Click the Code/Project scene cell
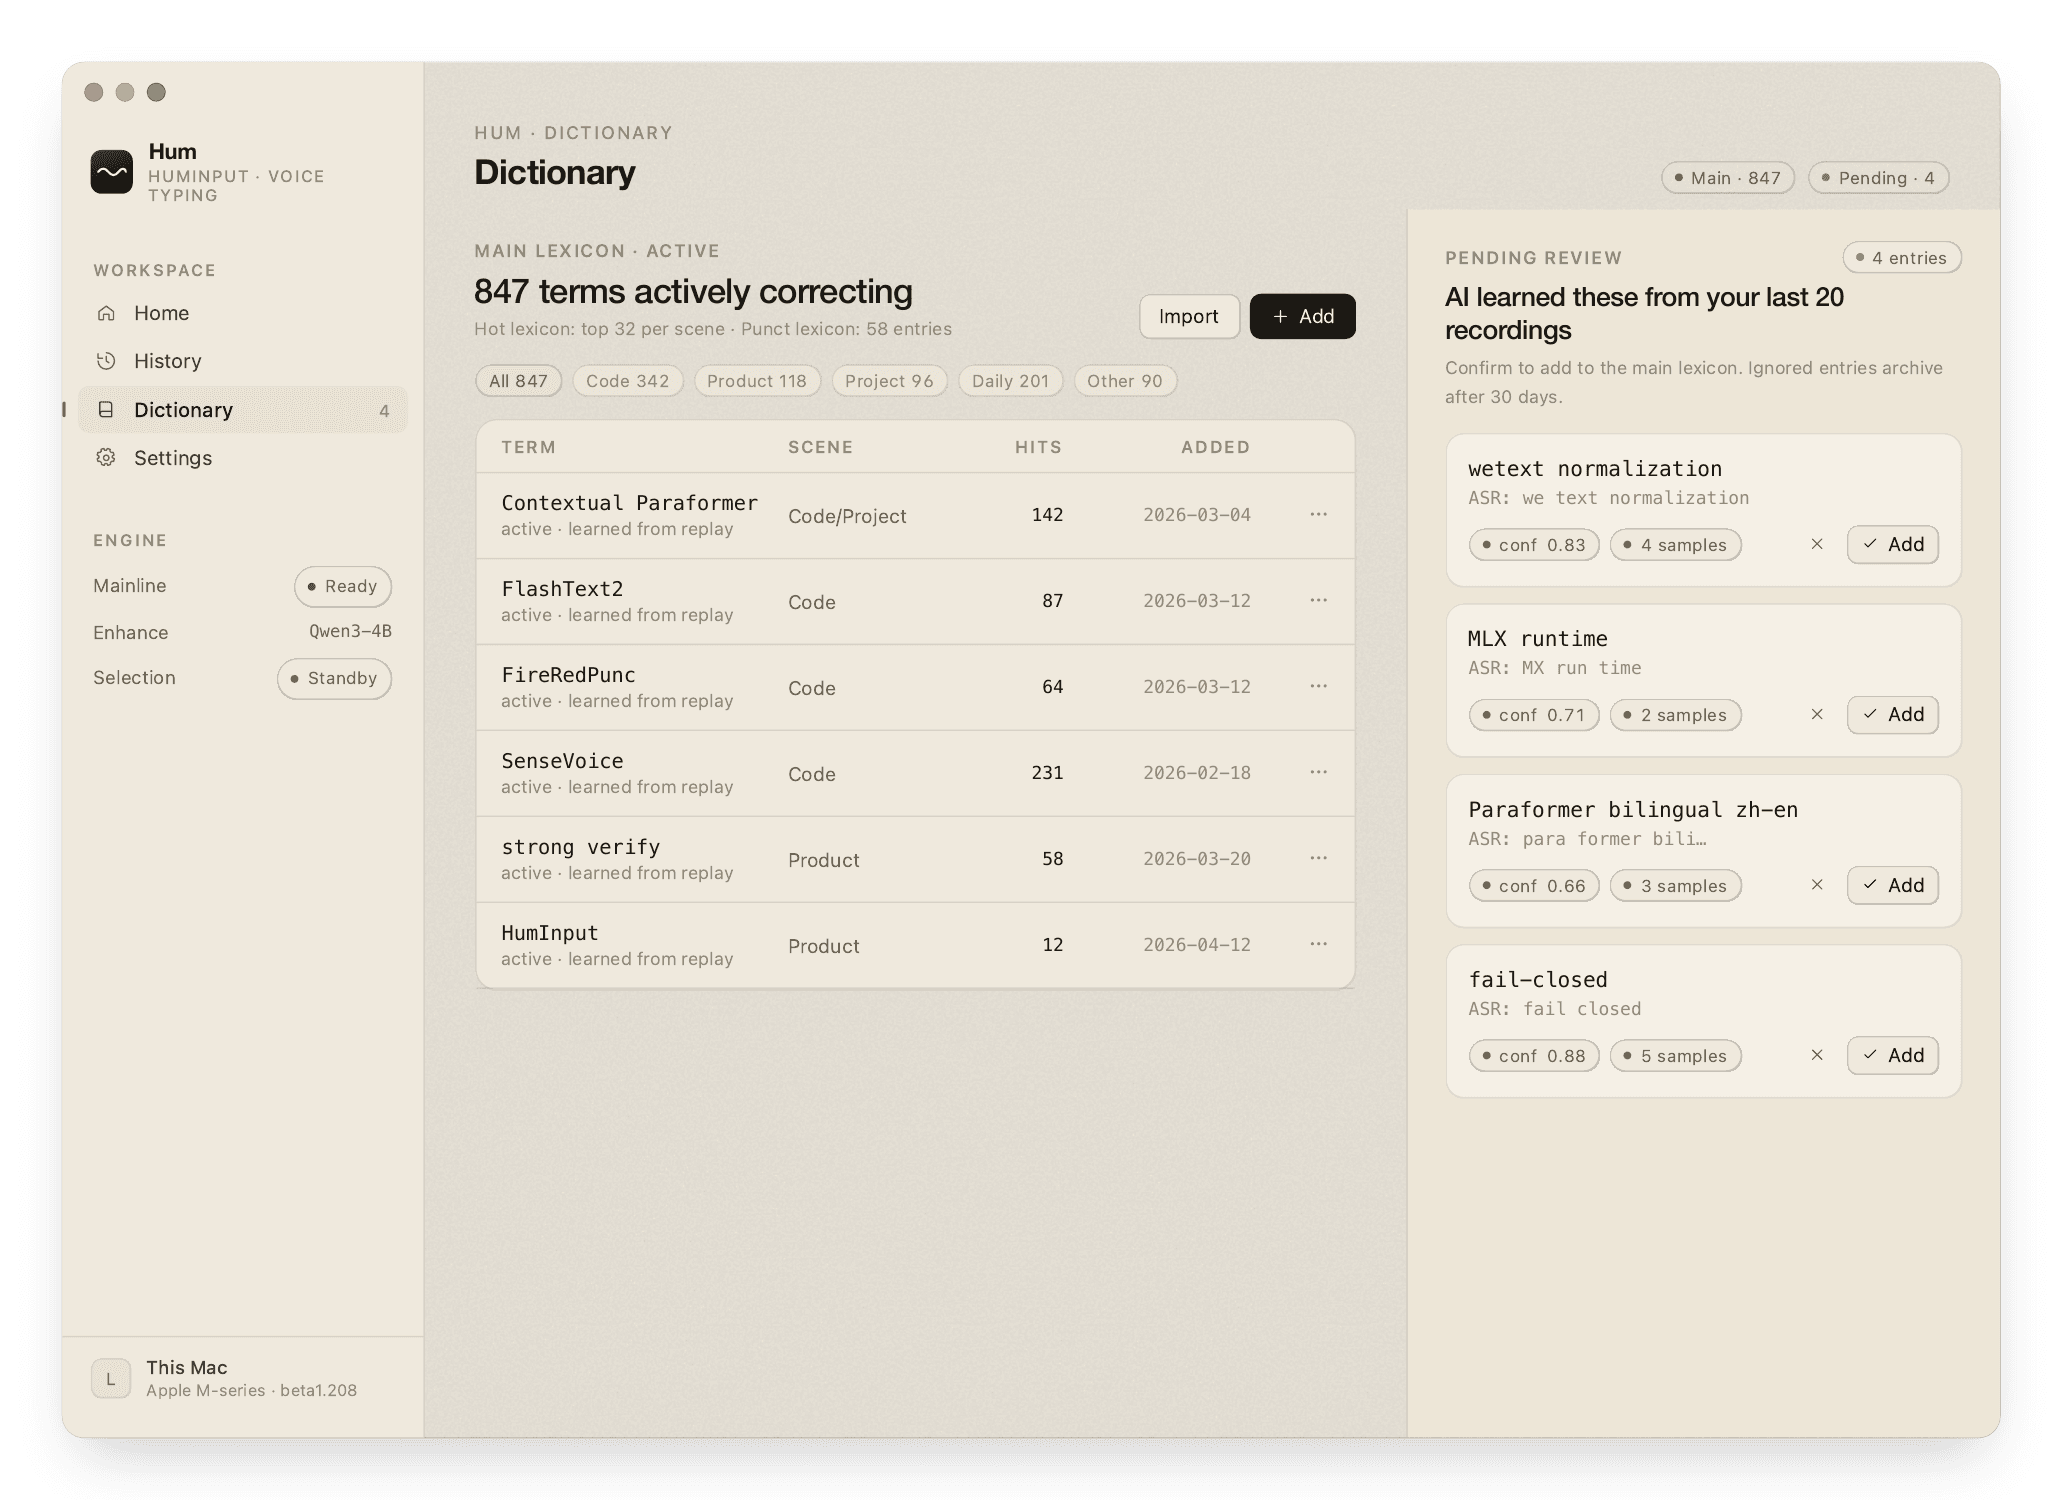 847,516
